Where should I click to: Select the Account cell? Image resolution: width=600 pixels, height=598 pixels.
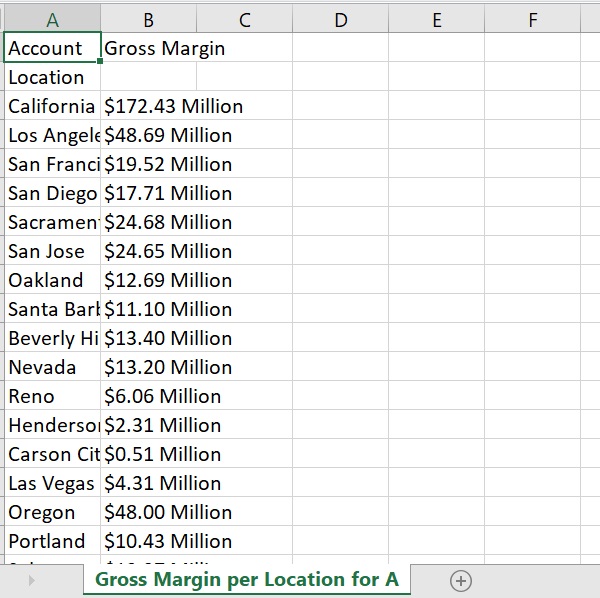[52, 48]
